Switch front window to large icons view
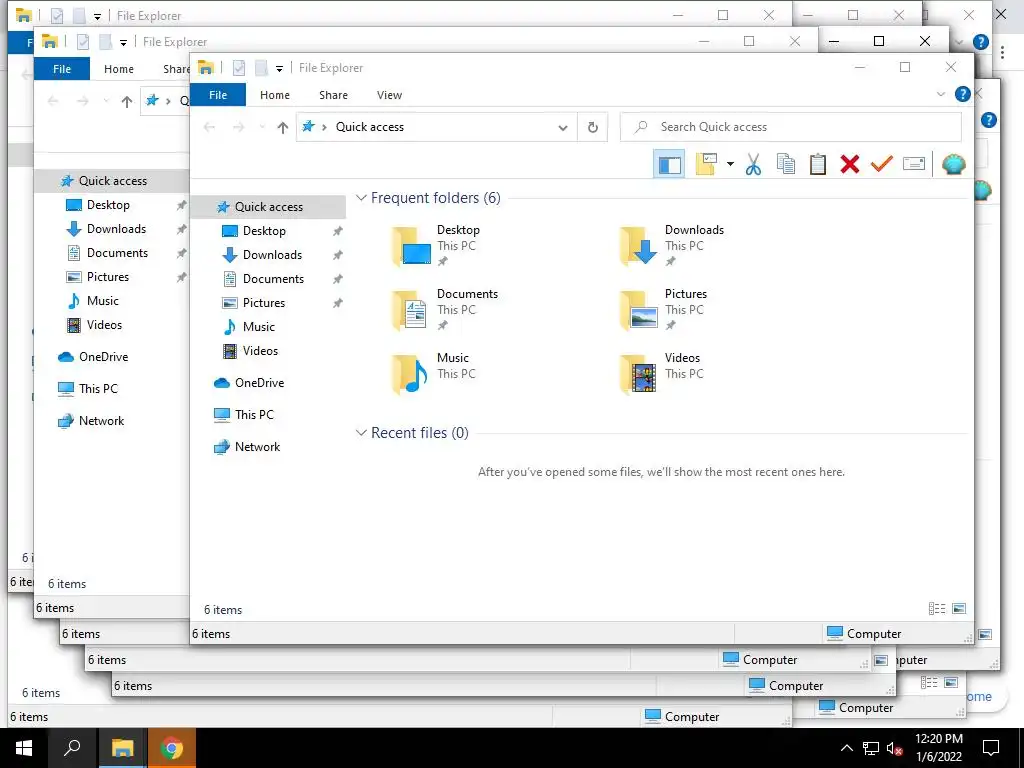The width and height of the screenshot is (1024, 768). point(959,609)
